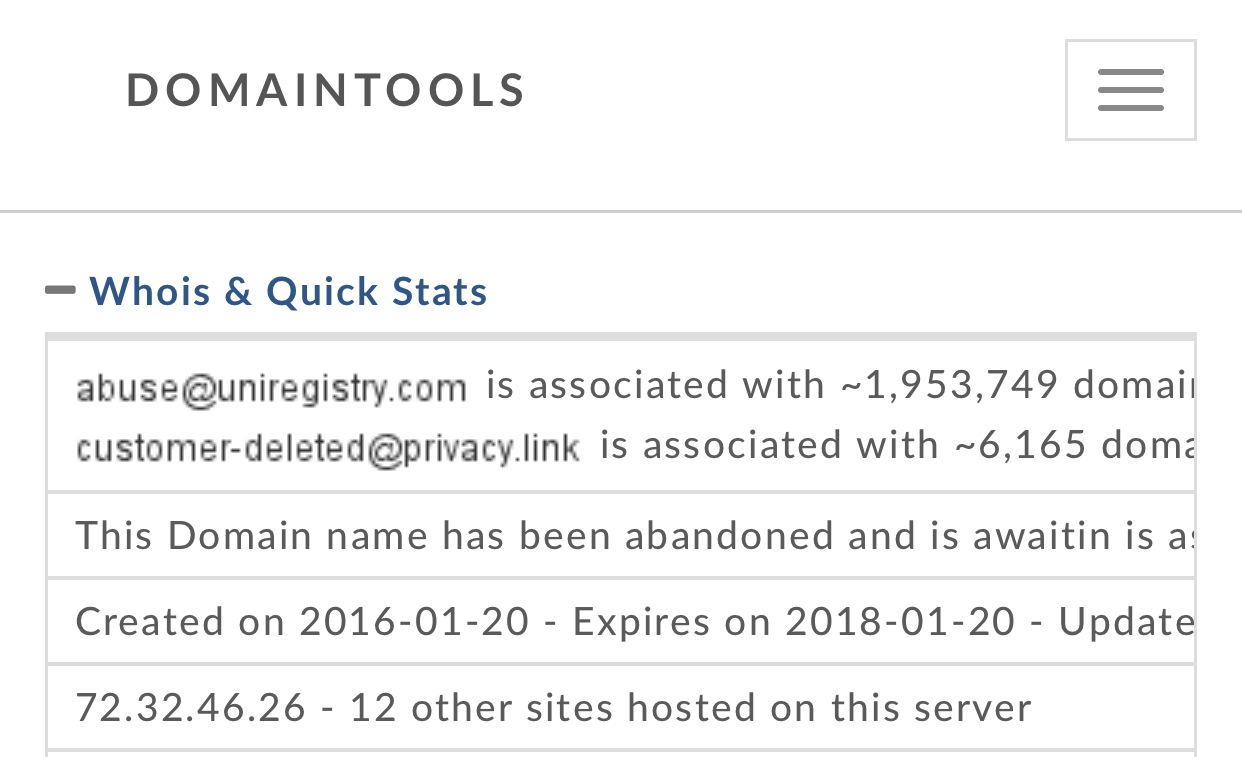
Task: Open 12 other sites hosted on this server
Action: pos(690,707)
